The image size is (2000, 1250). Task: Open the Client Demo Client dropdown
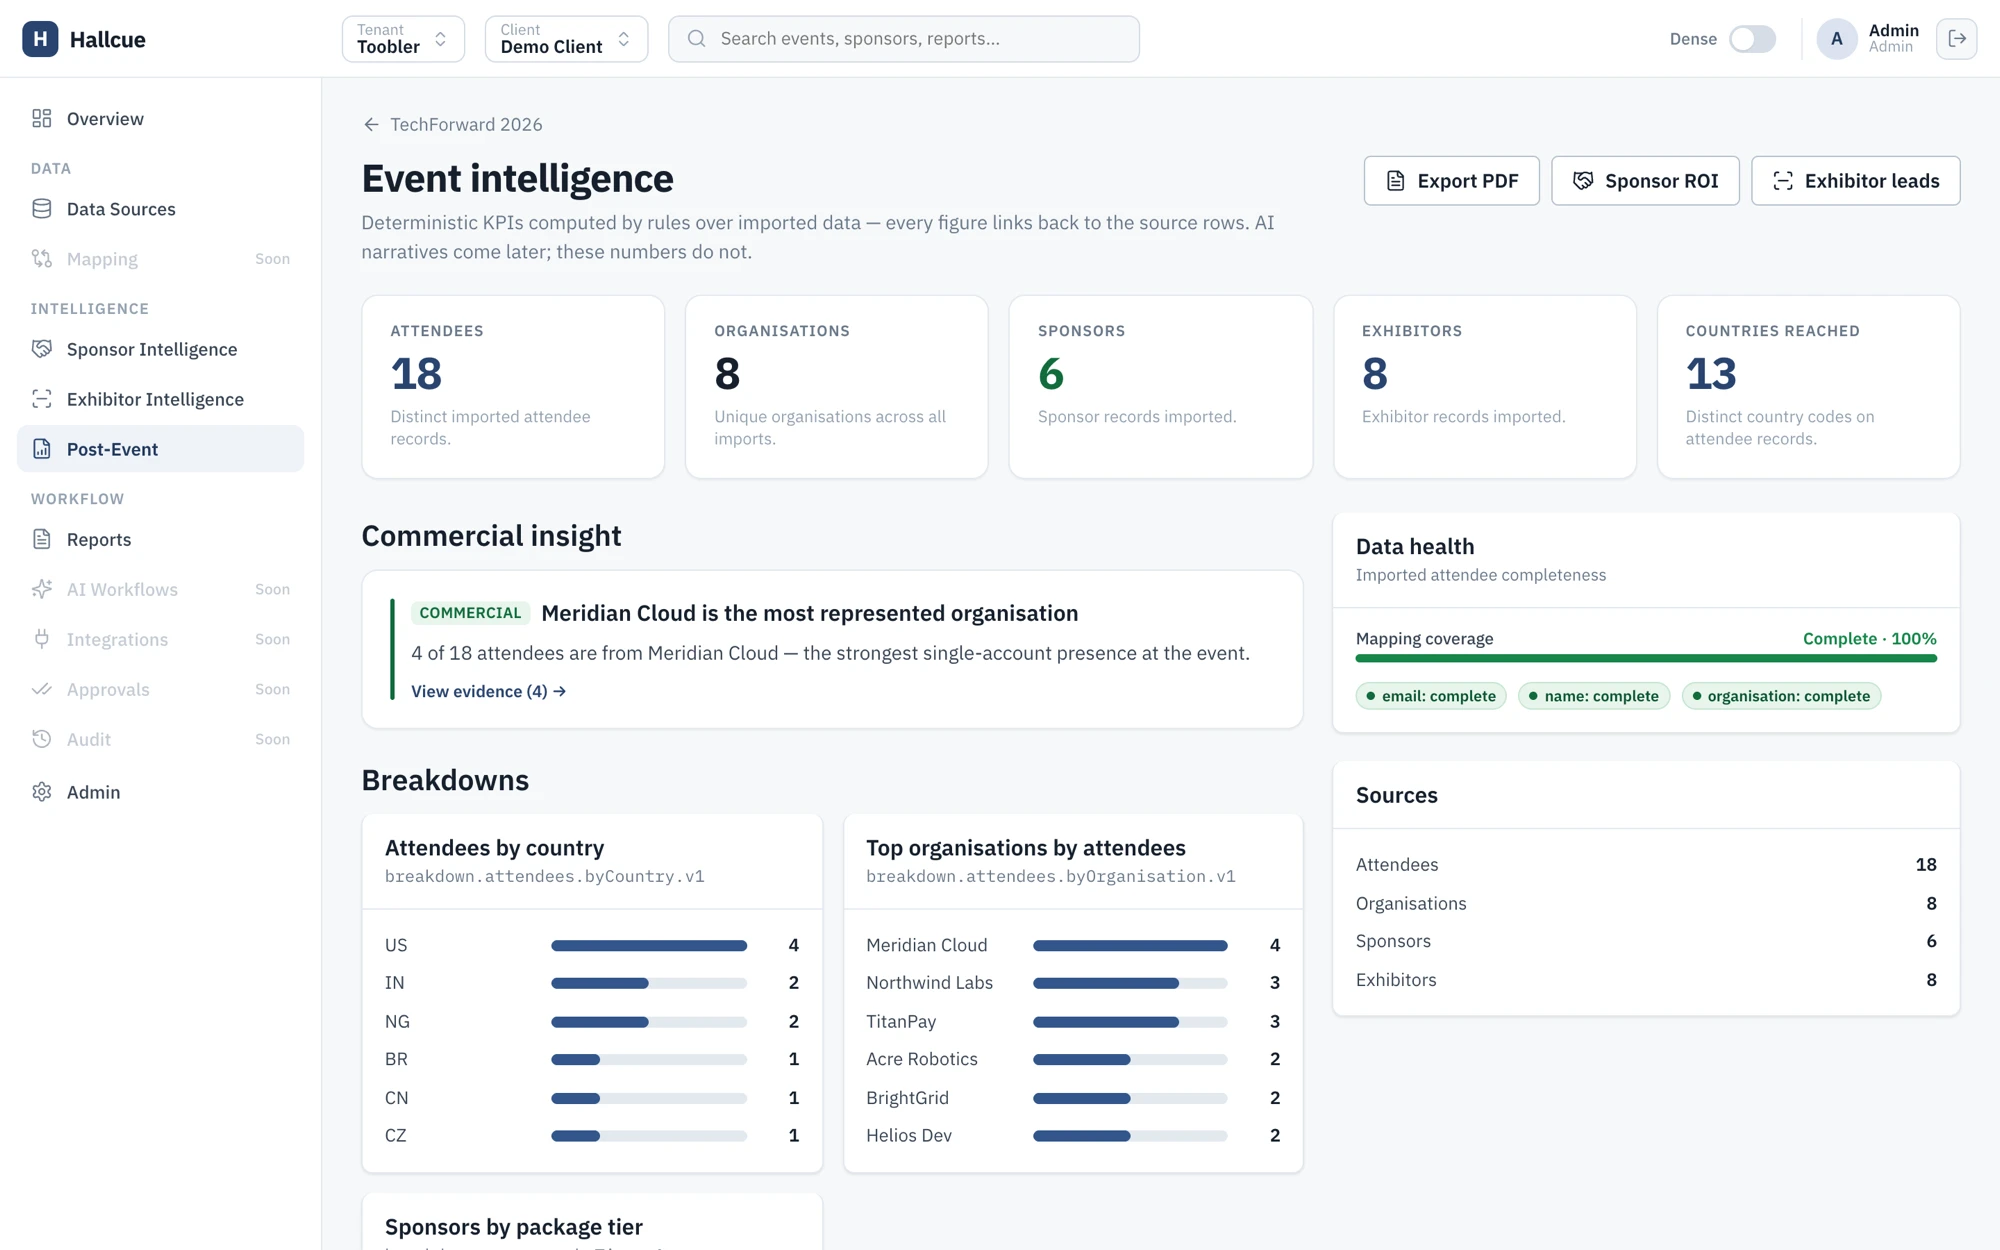point(566,39)
